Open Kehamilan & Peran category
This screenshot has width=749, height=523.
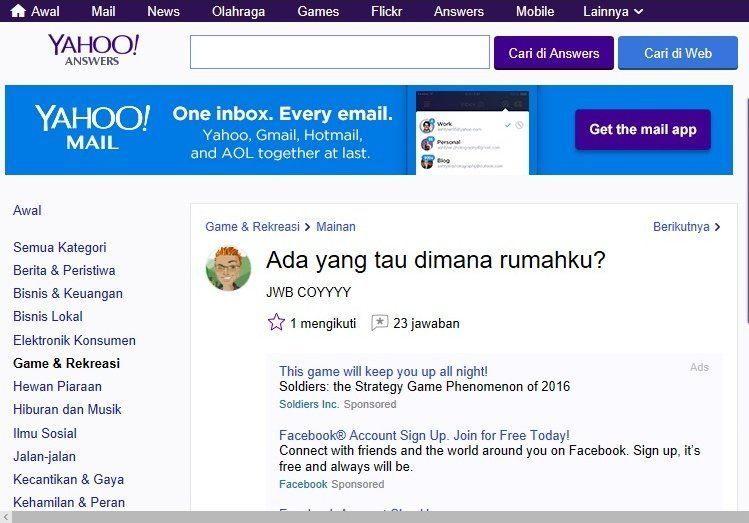(x=69, y=502)
